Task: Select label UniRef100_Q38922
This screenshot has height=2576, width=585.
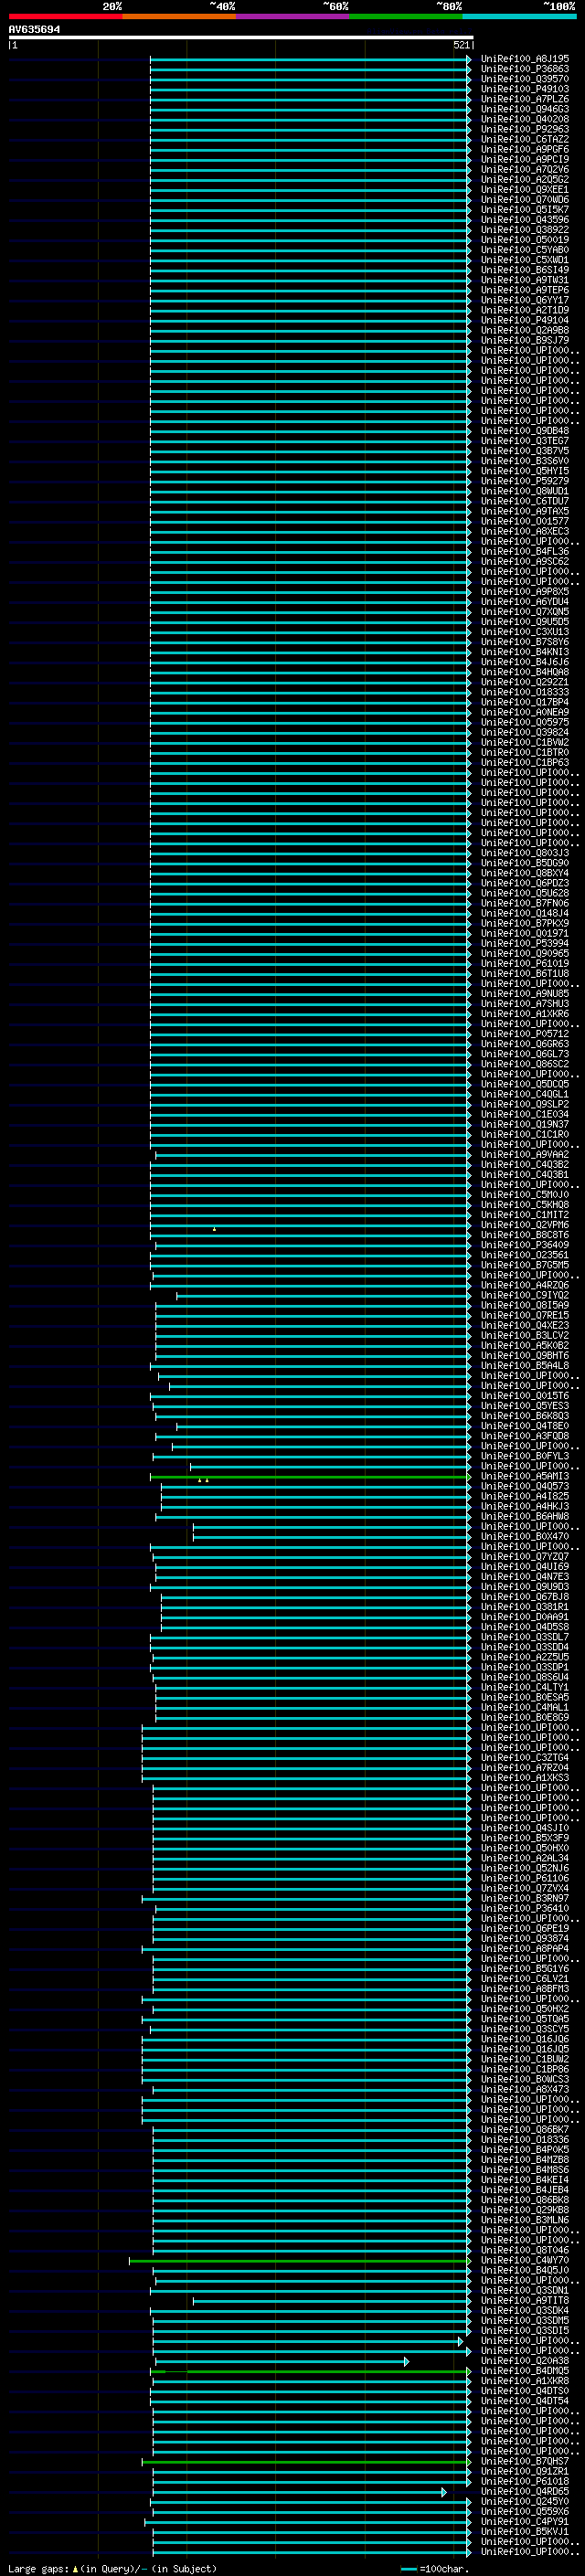Action: (525, 230)
